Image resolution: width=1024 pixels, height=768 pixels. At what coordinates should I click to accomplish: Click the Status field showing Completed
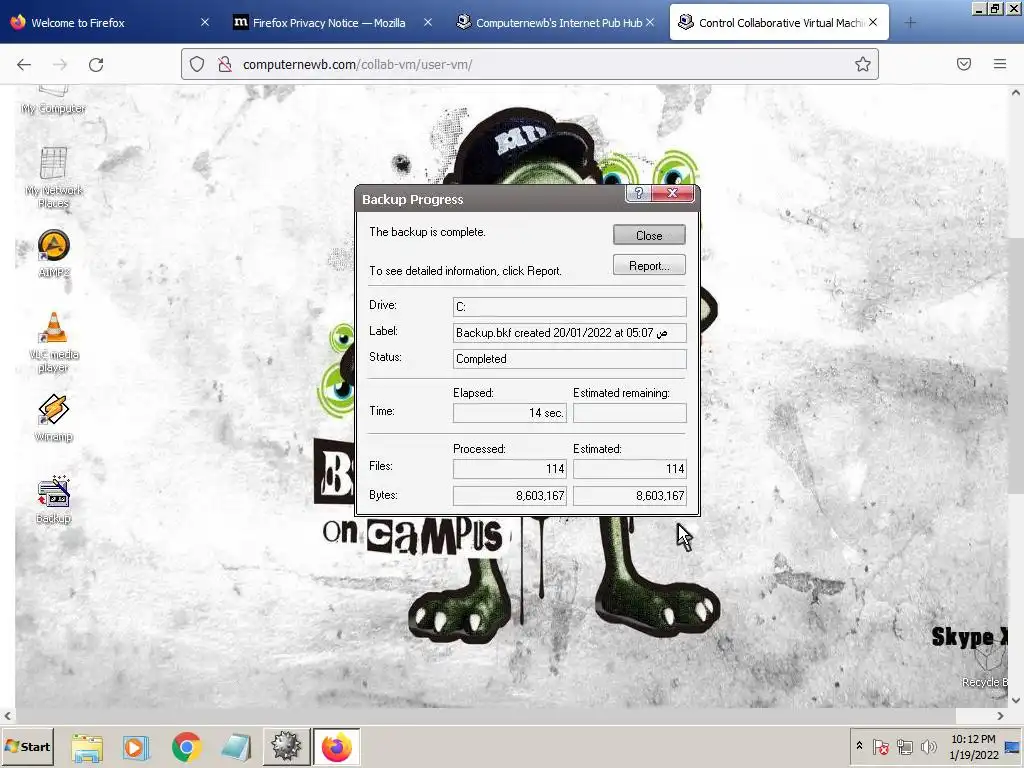coord(569,359)
